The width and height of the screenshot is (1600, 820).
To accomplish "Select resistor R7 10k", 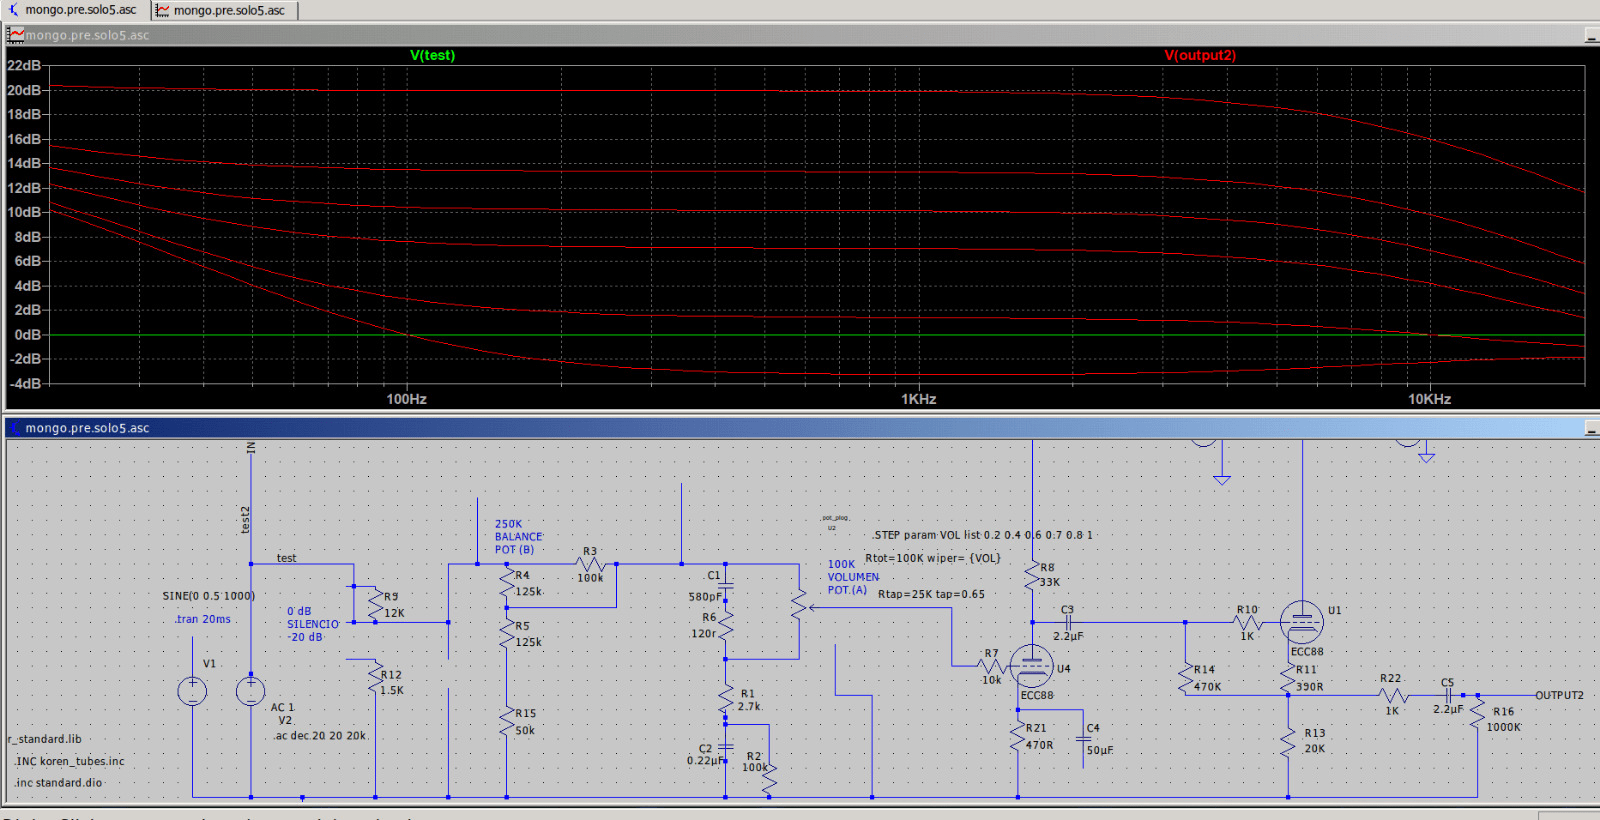I will pos(991,666).
